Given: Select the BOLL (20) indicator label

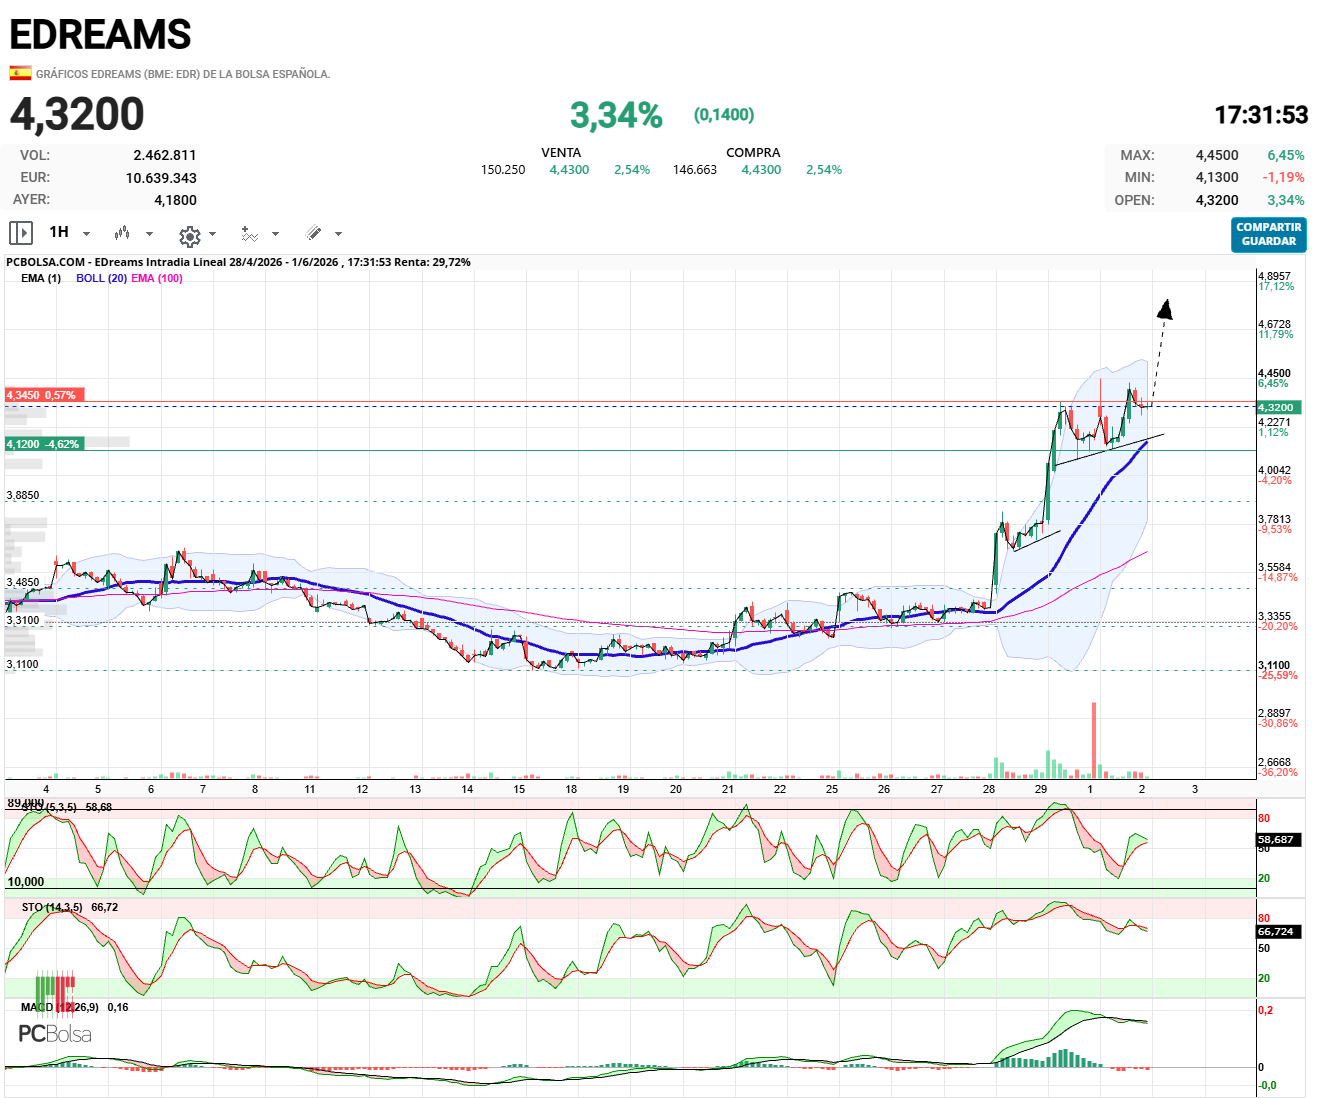Looking at the screenshot, I should 101,278.
